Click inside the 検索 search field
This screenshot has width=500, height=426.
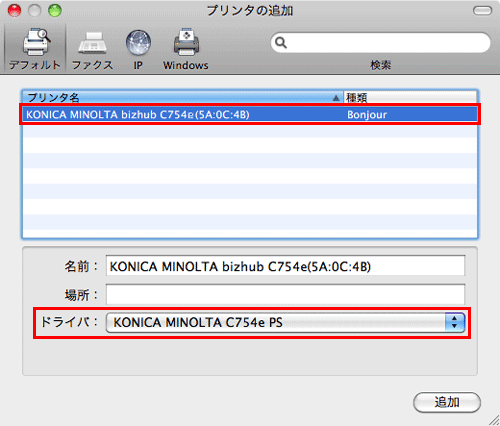381,43
